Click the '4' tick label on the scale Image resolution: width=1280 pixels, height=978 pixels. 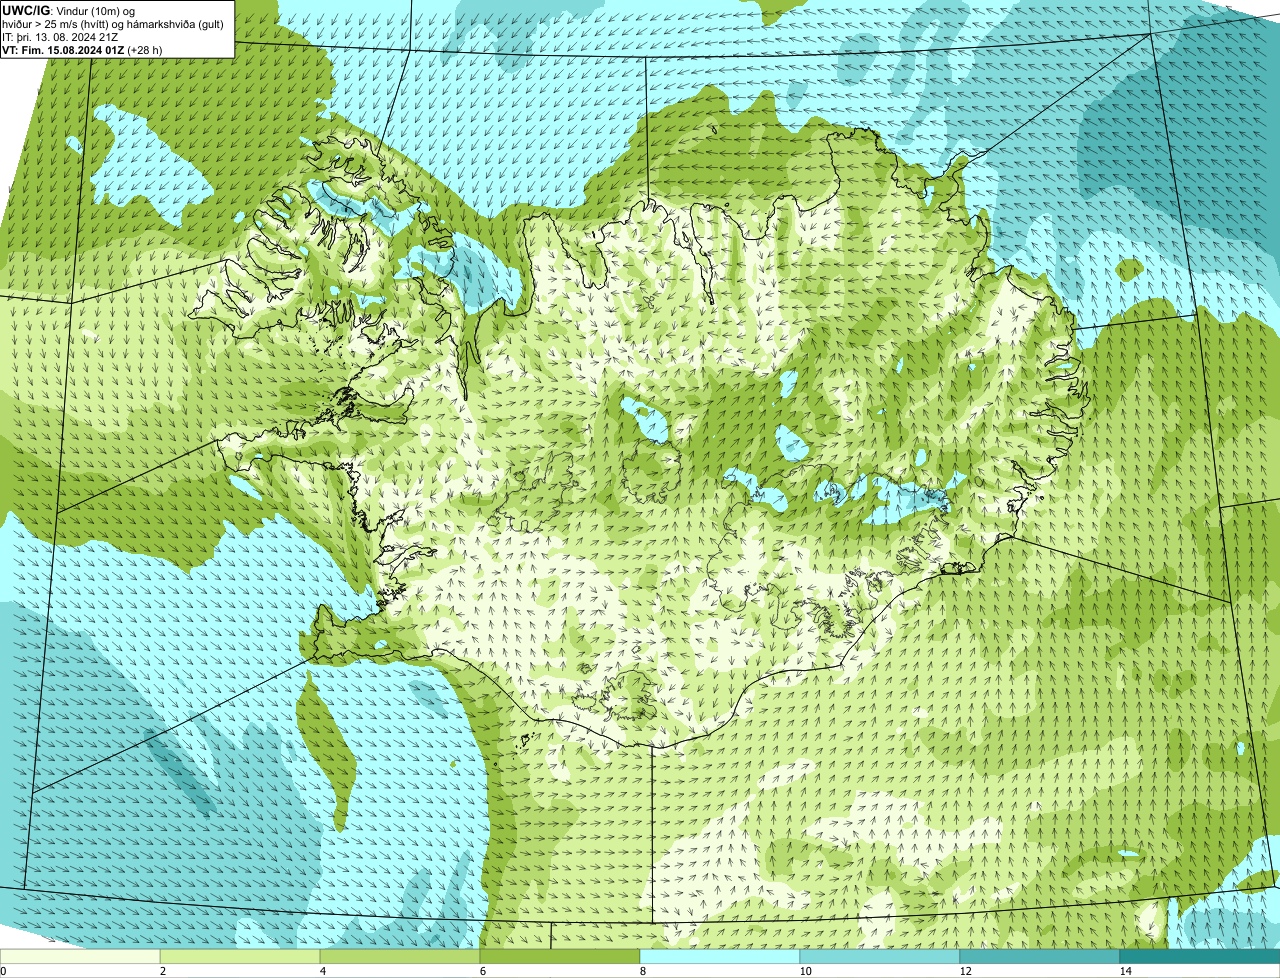[x=322, y=971]
